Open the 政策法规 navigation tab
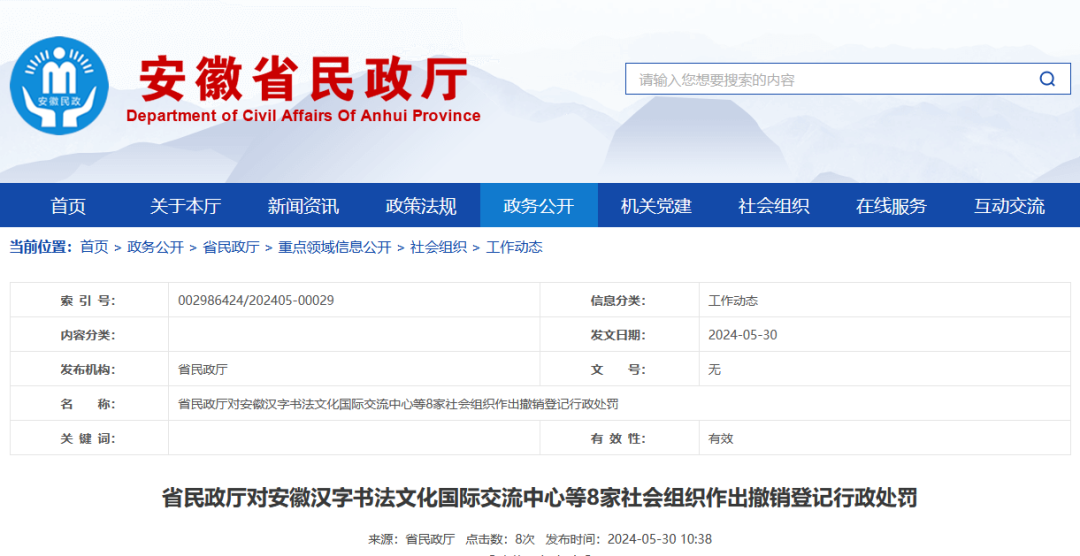 coord(421,205)
